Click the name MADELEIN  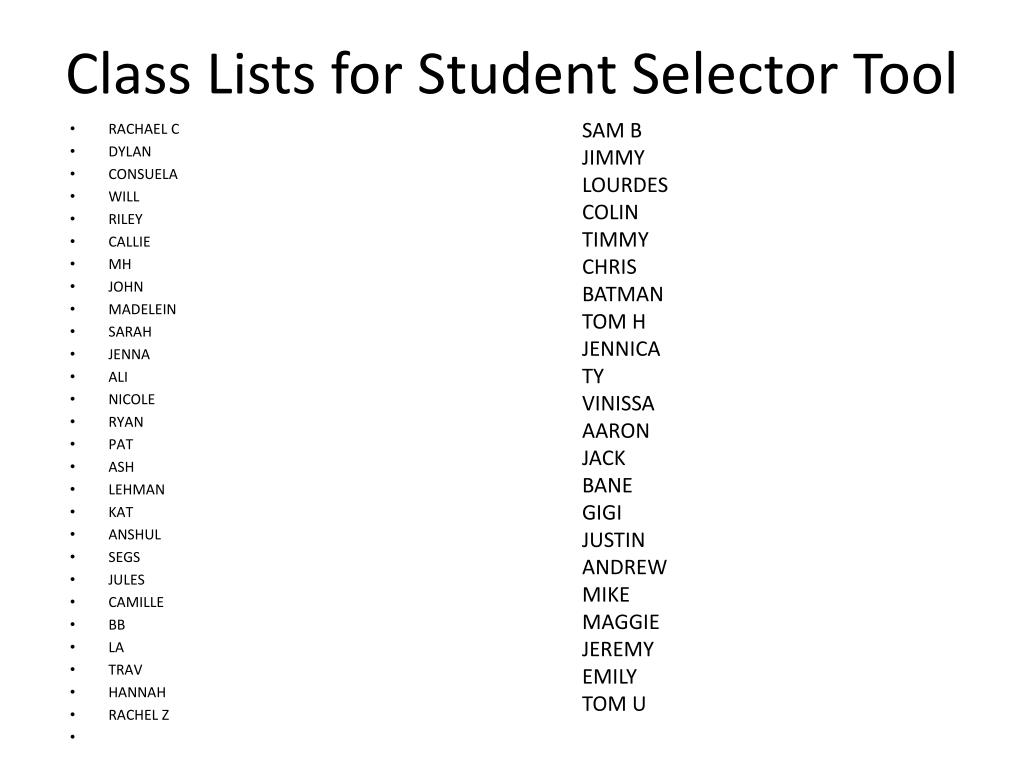[x=142, y=310]
